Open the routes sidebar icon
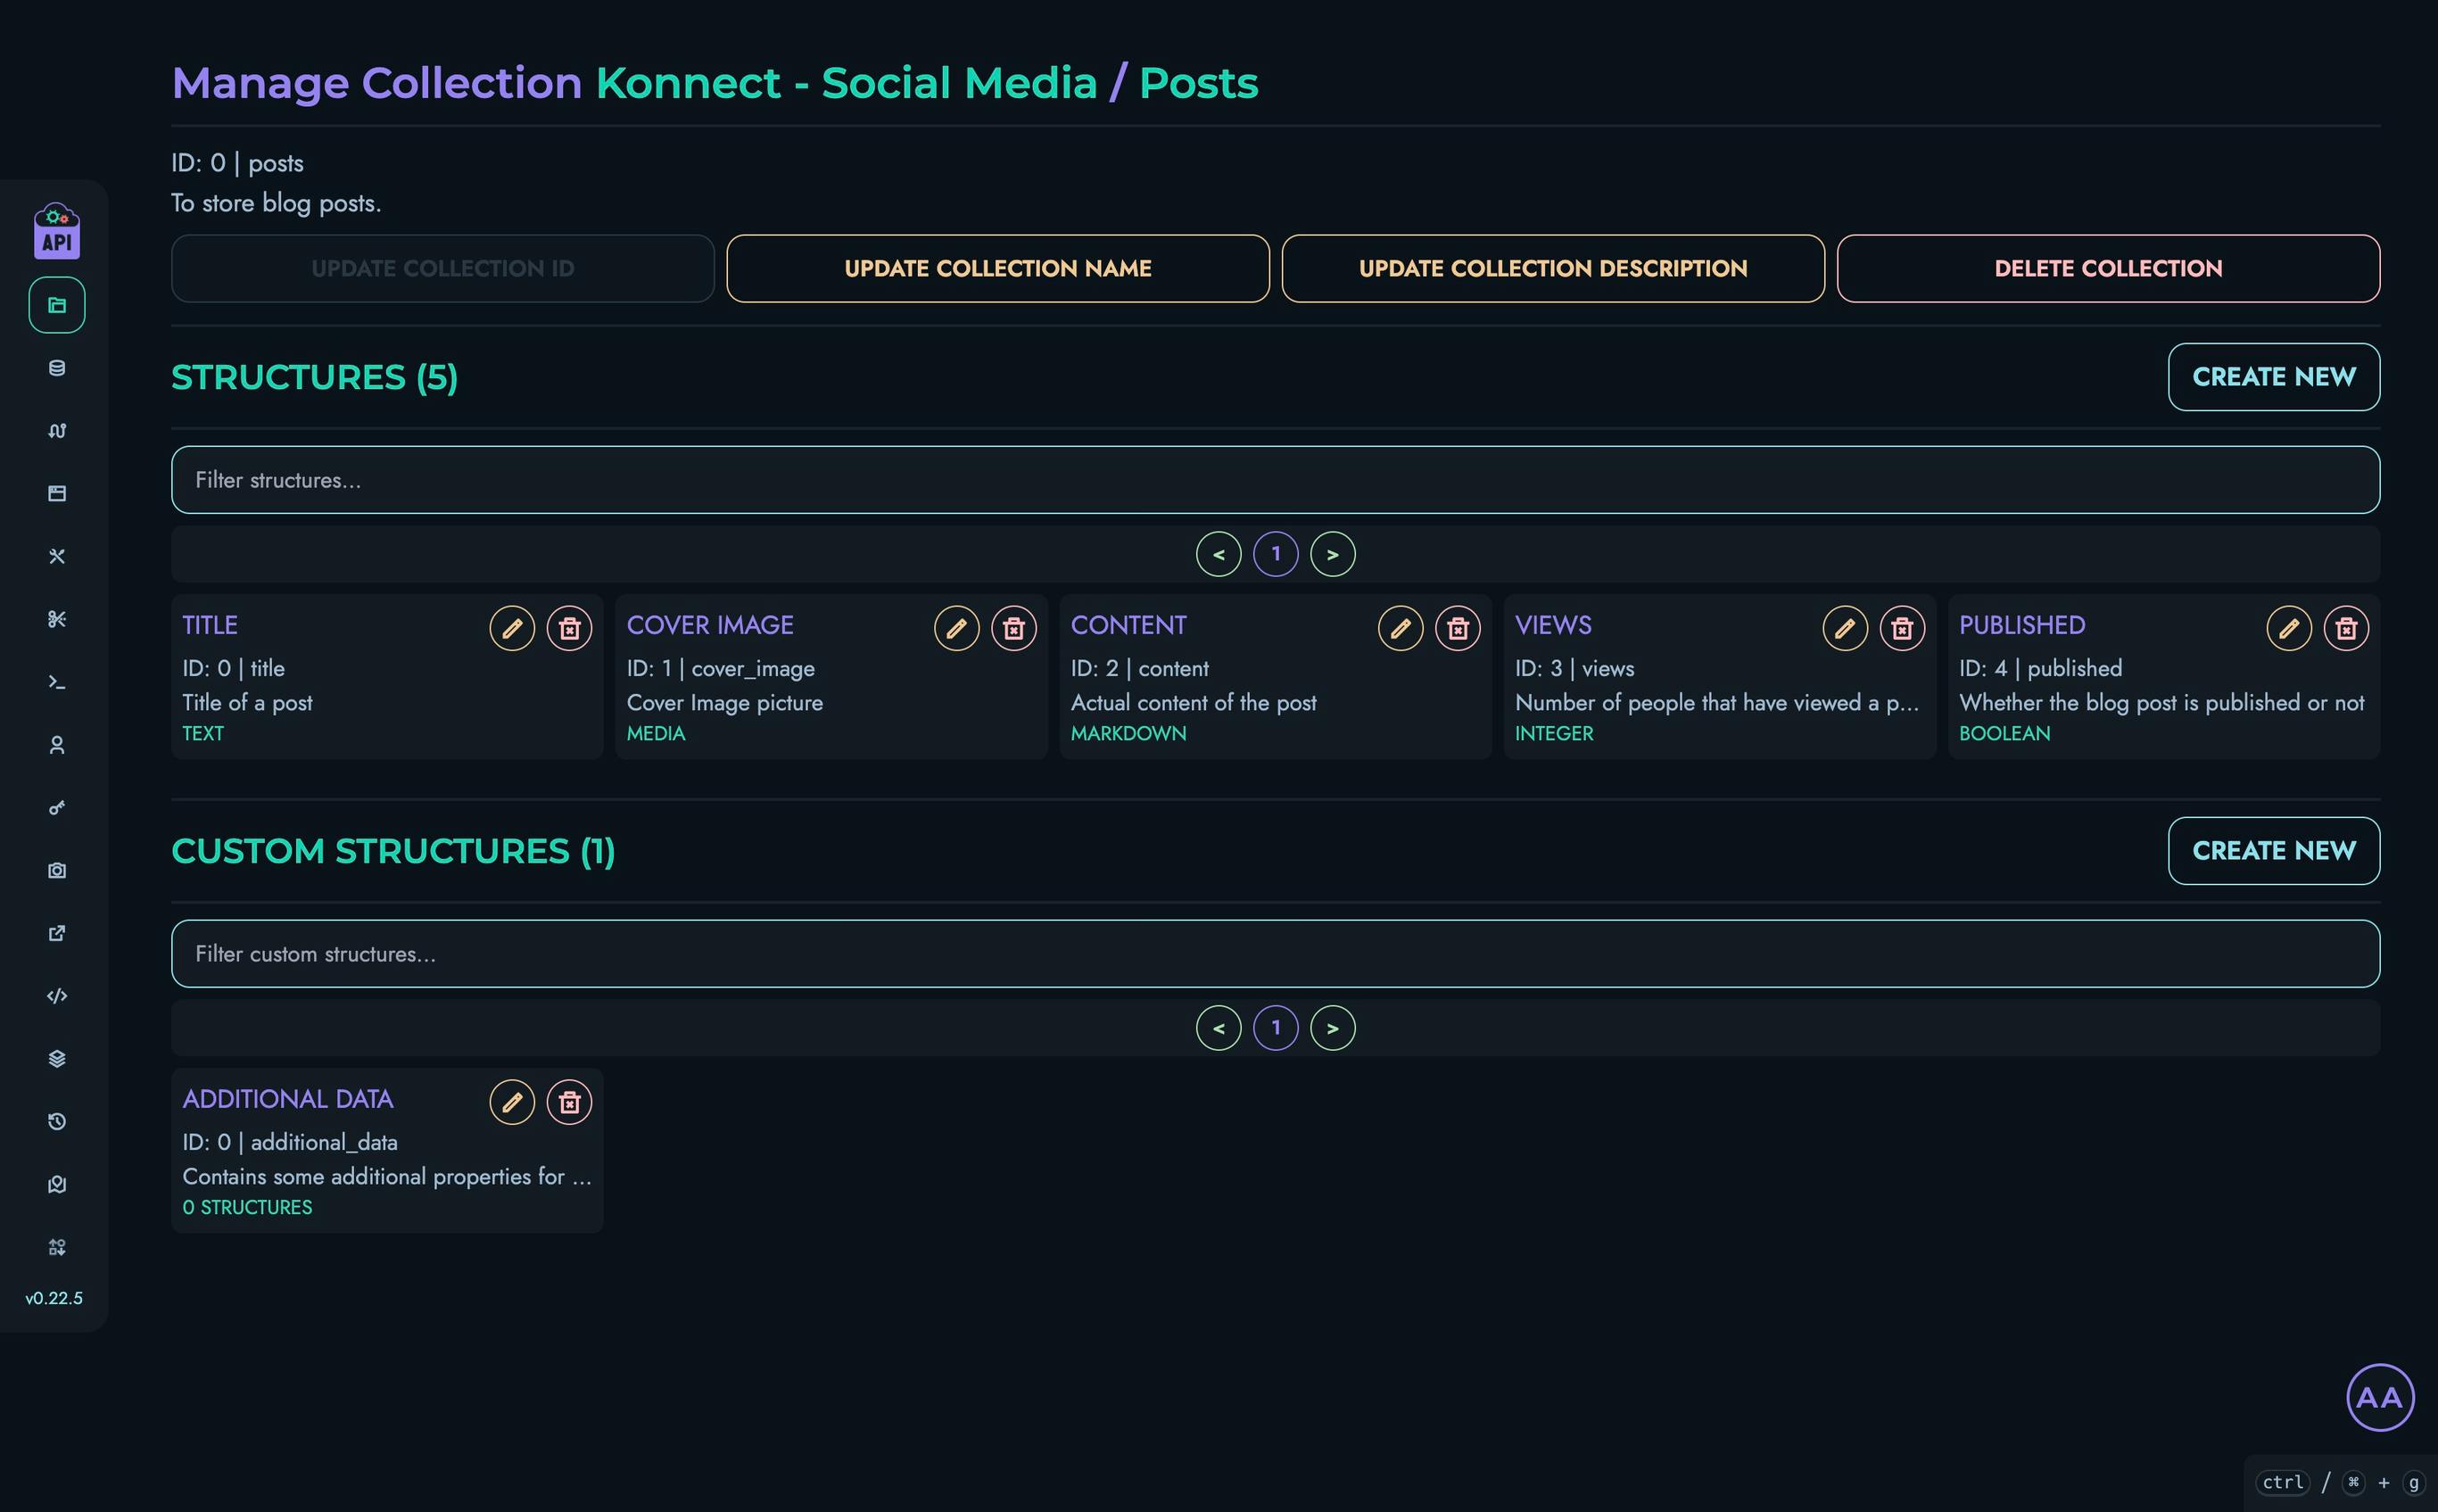The image size is (2438, 1512). (x=57, y=431)
